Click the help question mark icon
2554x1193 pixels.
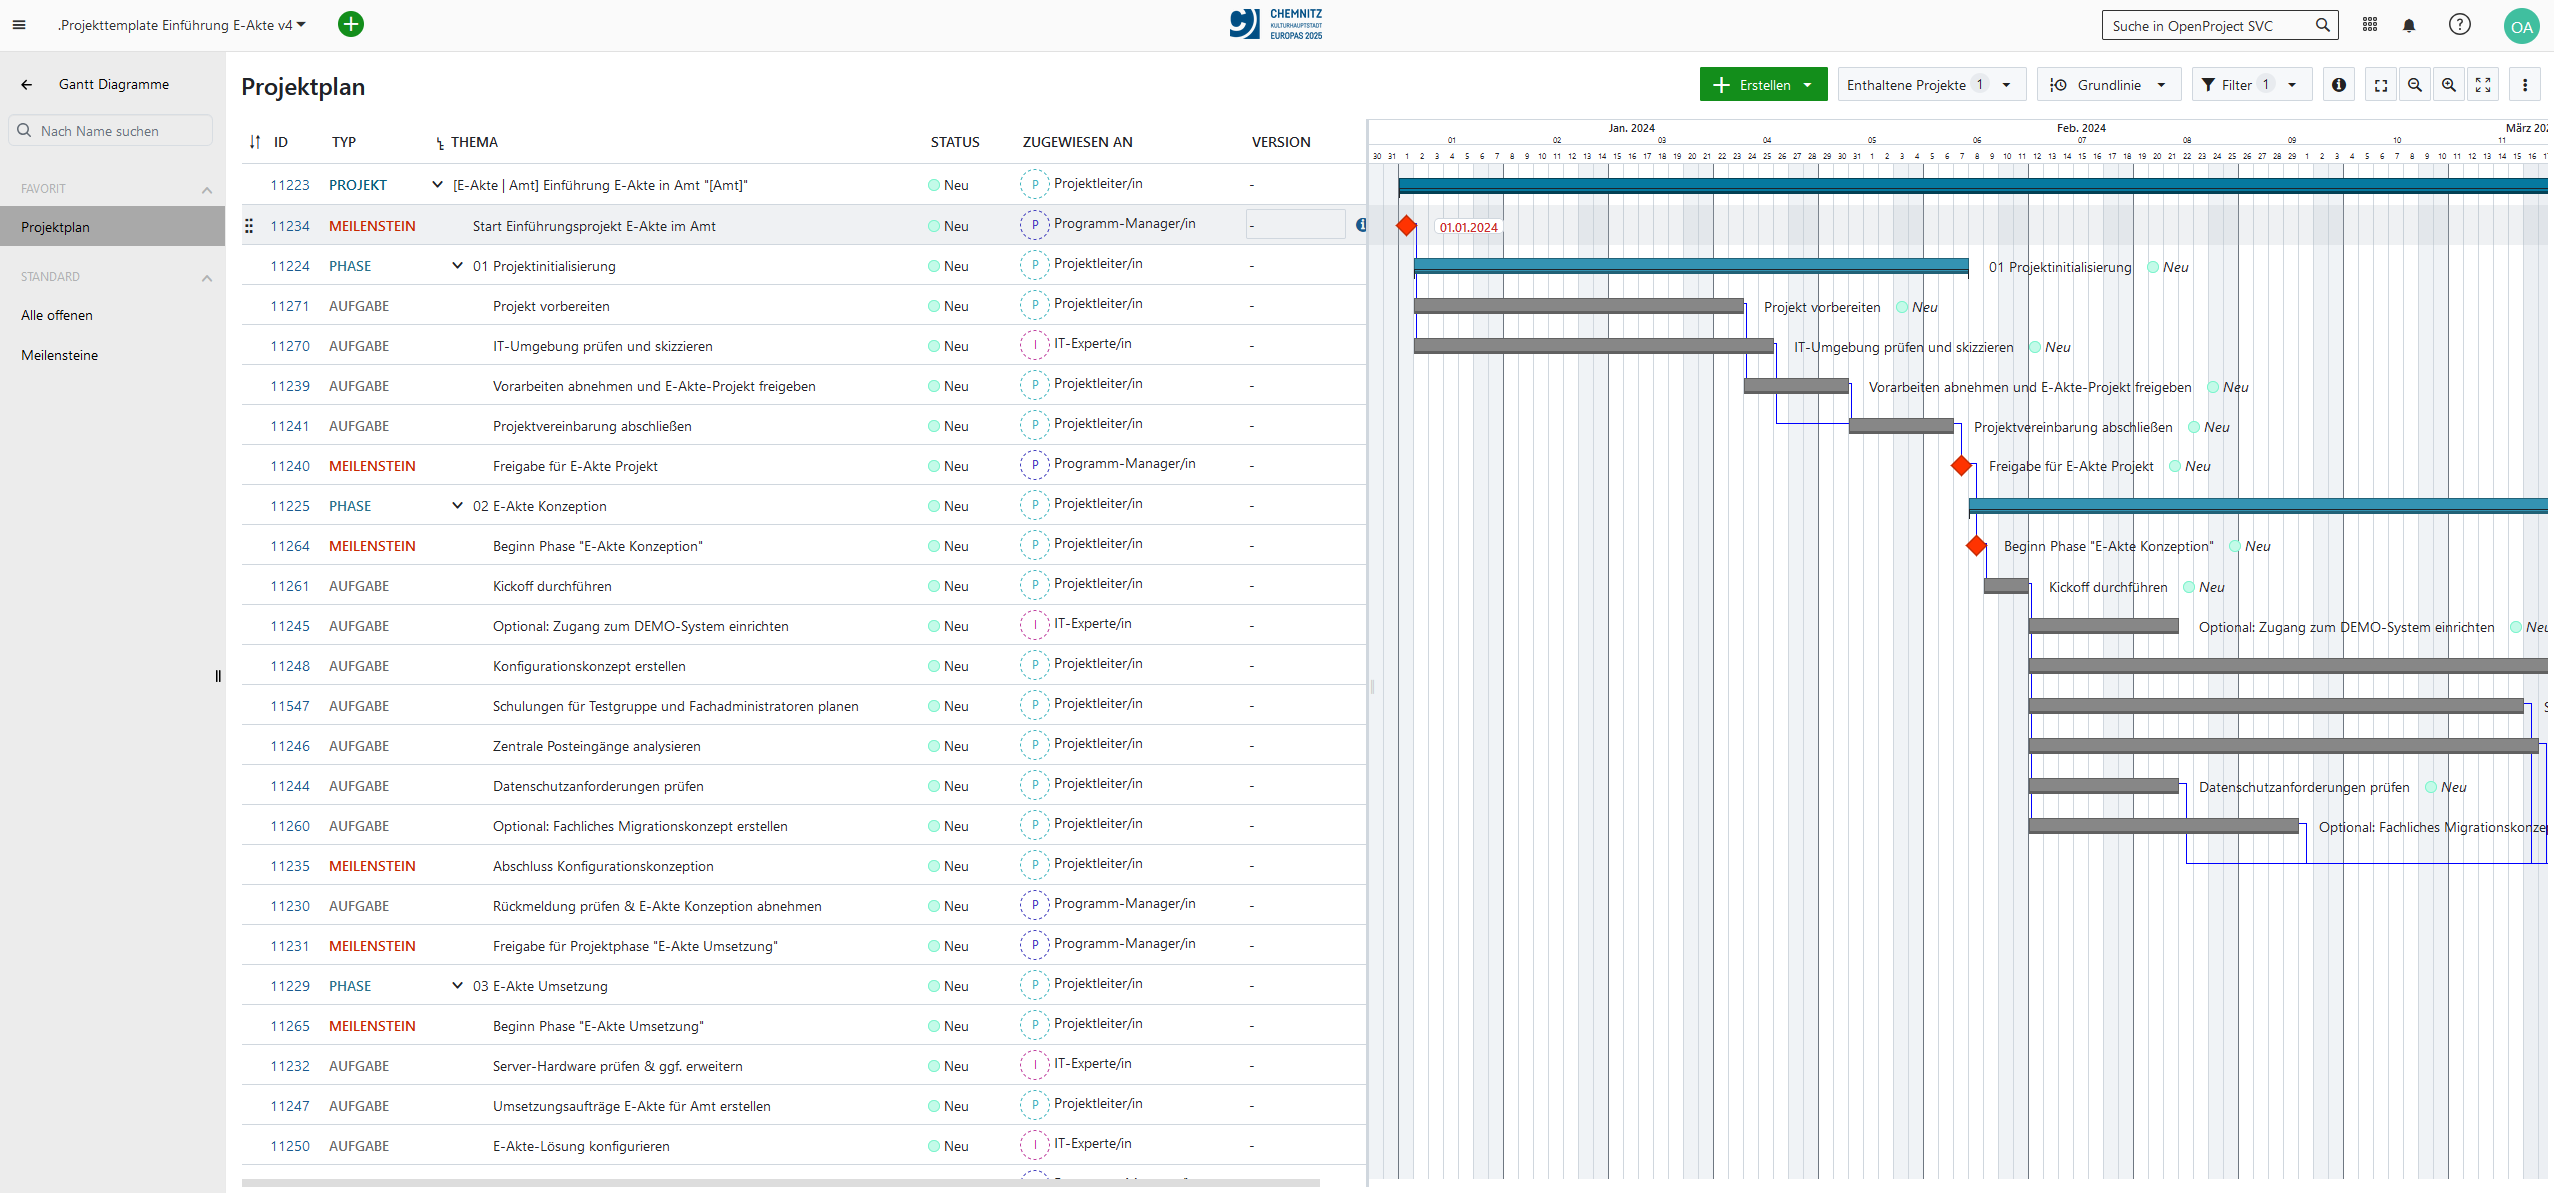2459,24
